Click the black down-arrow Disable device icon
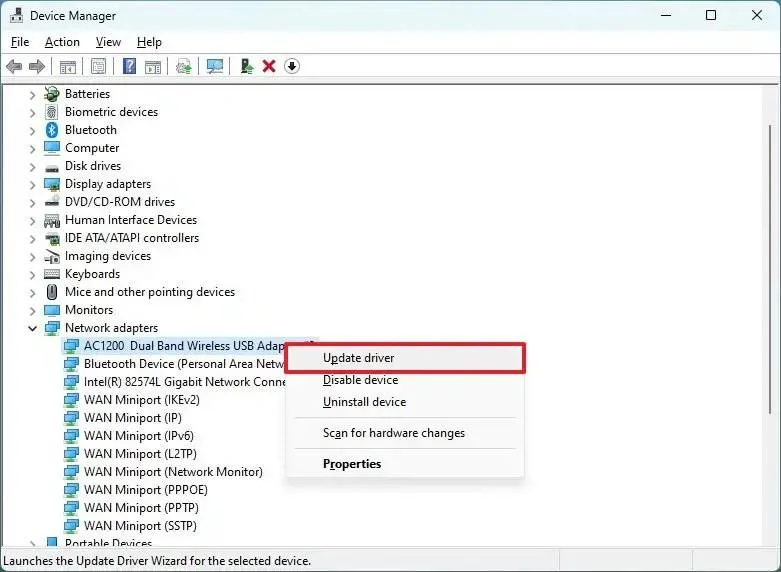781x572 pixels. [292, 66]
